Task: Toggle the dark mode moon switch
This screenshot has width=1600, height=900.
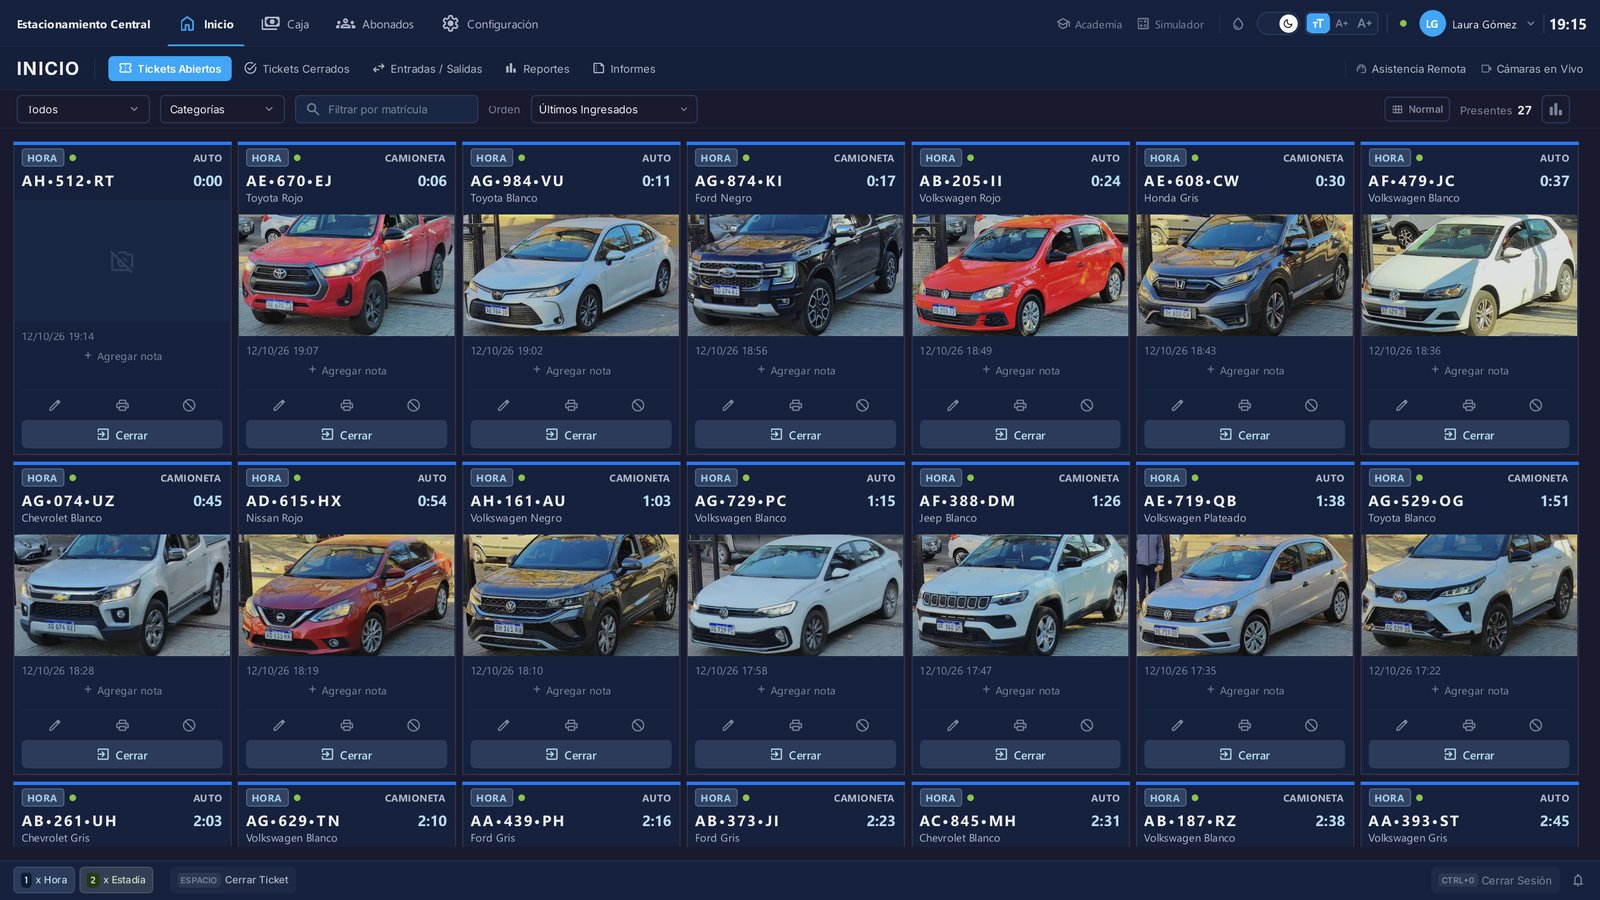Action: coord(1278,24)
